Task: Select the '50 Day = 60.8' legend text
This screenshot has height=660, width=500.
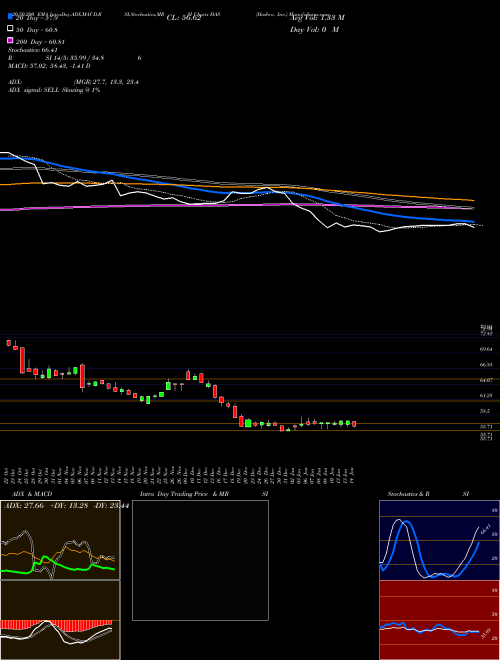Action: [x=37, y=30]
